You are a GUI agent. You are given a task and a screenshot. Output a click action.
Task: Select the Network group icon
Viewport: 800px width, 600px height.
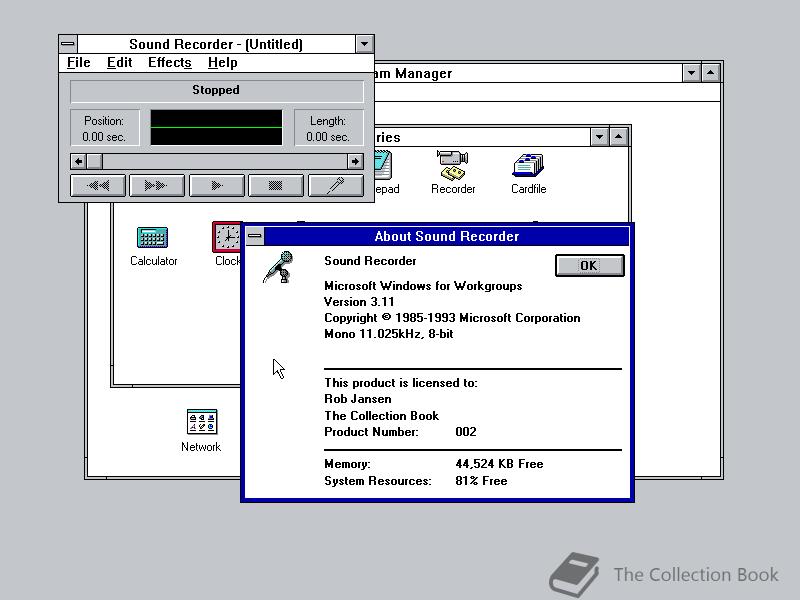201,431
